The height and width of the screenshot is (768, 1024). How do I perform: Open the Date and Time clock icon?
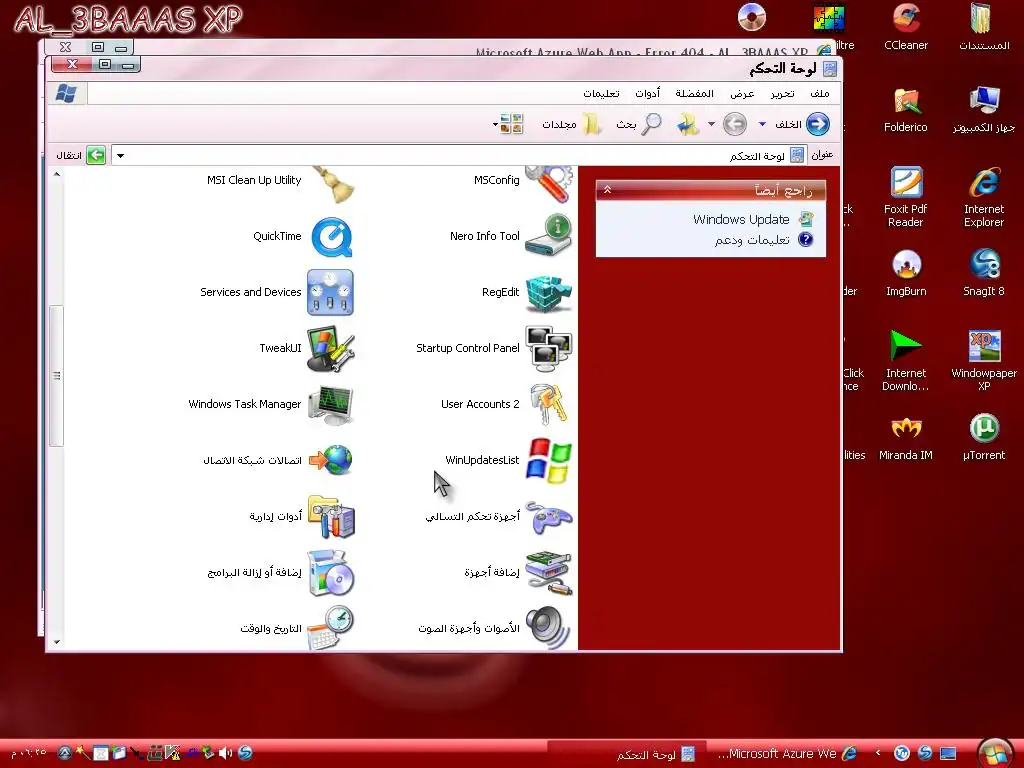click(x=331, y=628)
